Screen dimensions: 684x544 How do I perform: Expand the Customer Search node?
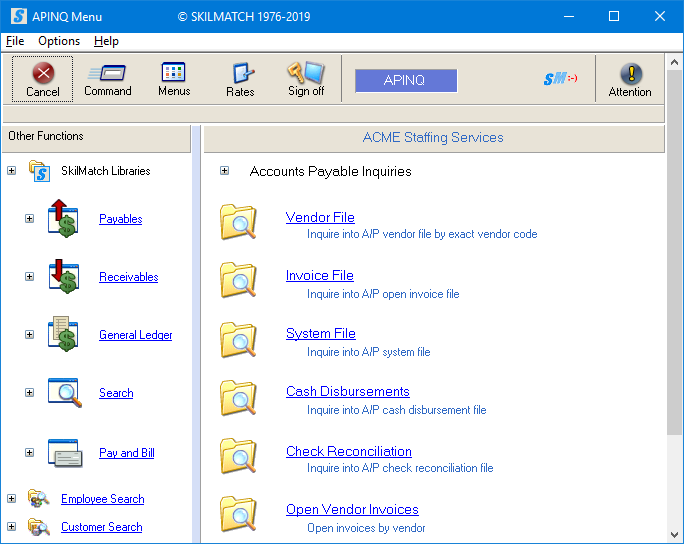click(12, 527)
